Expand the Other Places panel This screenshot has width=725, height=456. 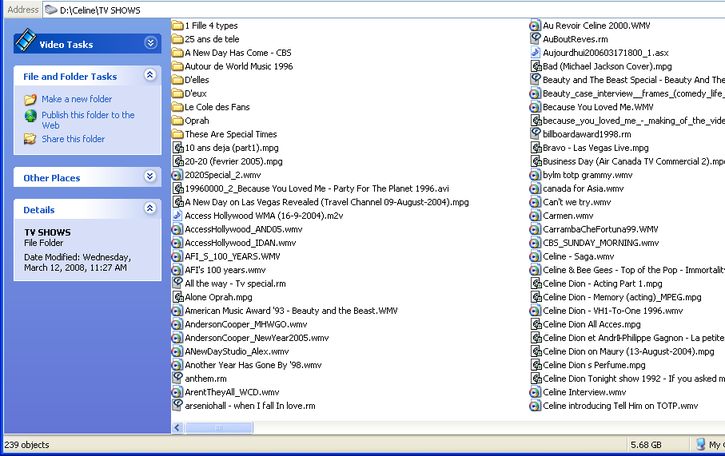(x=150, y=176)
